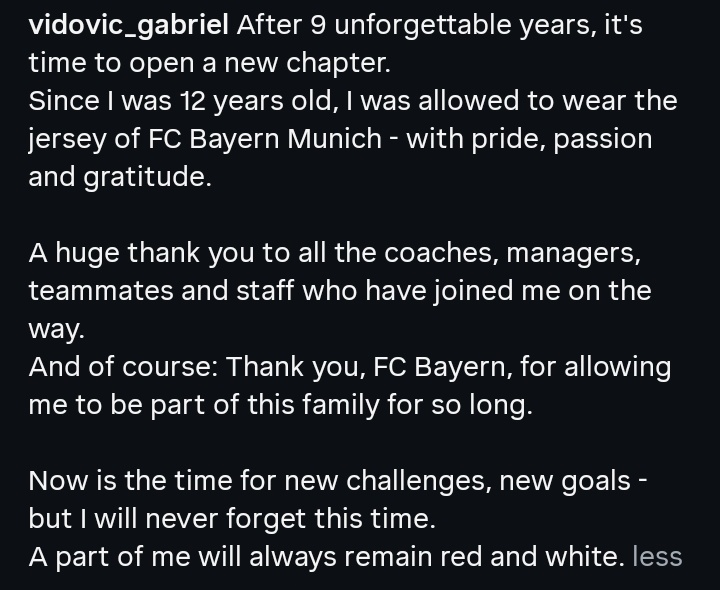
Task: Click the phrase "and gratitude."
Action: tap(120, 177)
